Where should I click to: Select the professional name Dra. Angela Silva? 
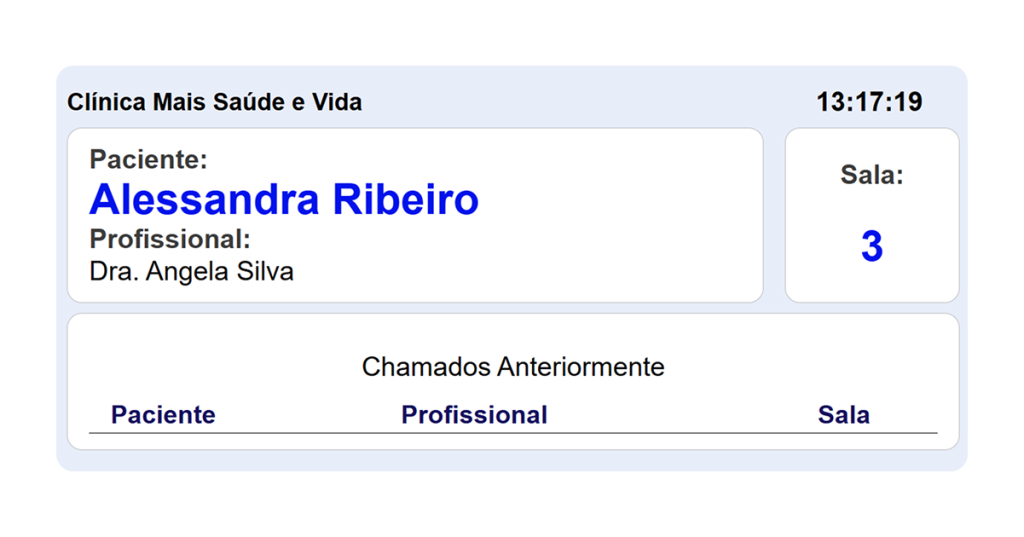pyautogui.click(x=191, y=271)
